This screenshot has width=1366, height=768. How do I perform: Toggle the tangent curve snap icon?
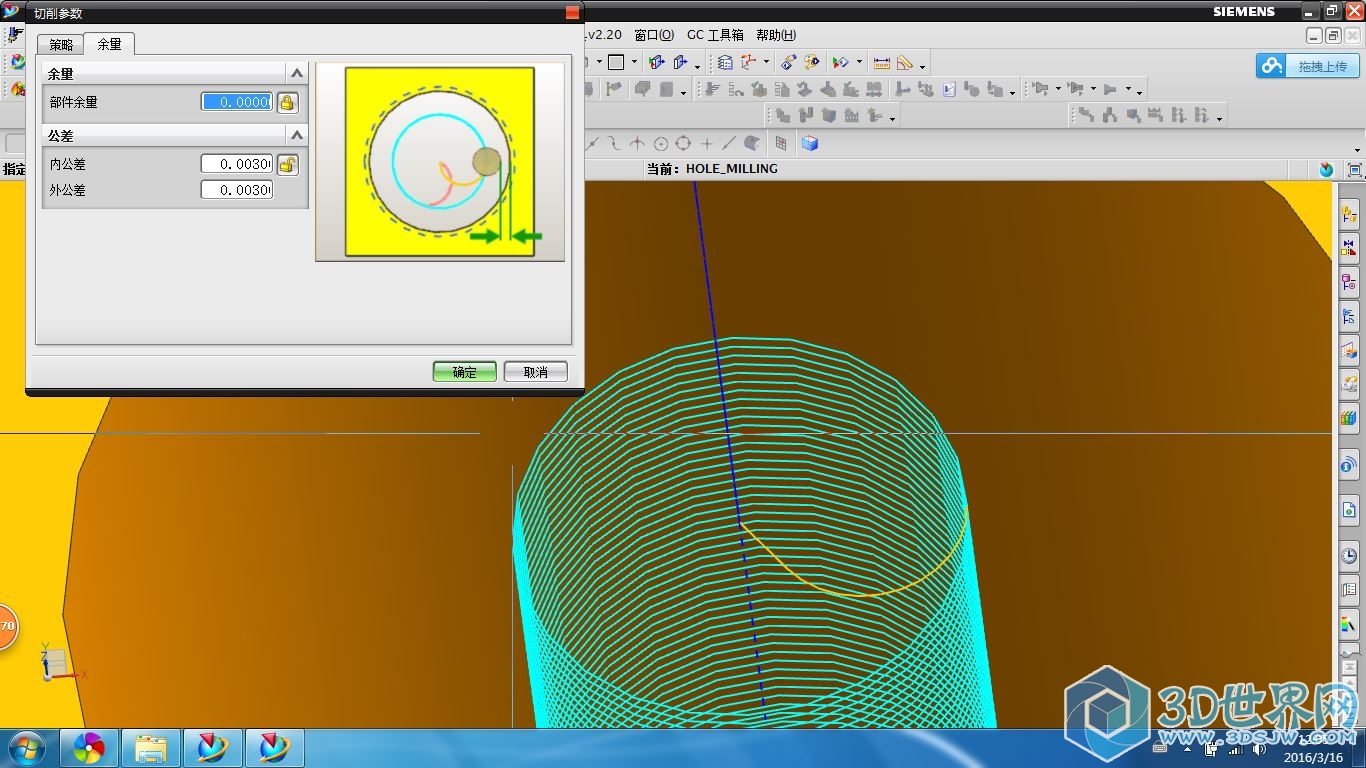[614, 144]
